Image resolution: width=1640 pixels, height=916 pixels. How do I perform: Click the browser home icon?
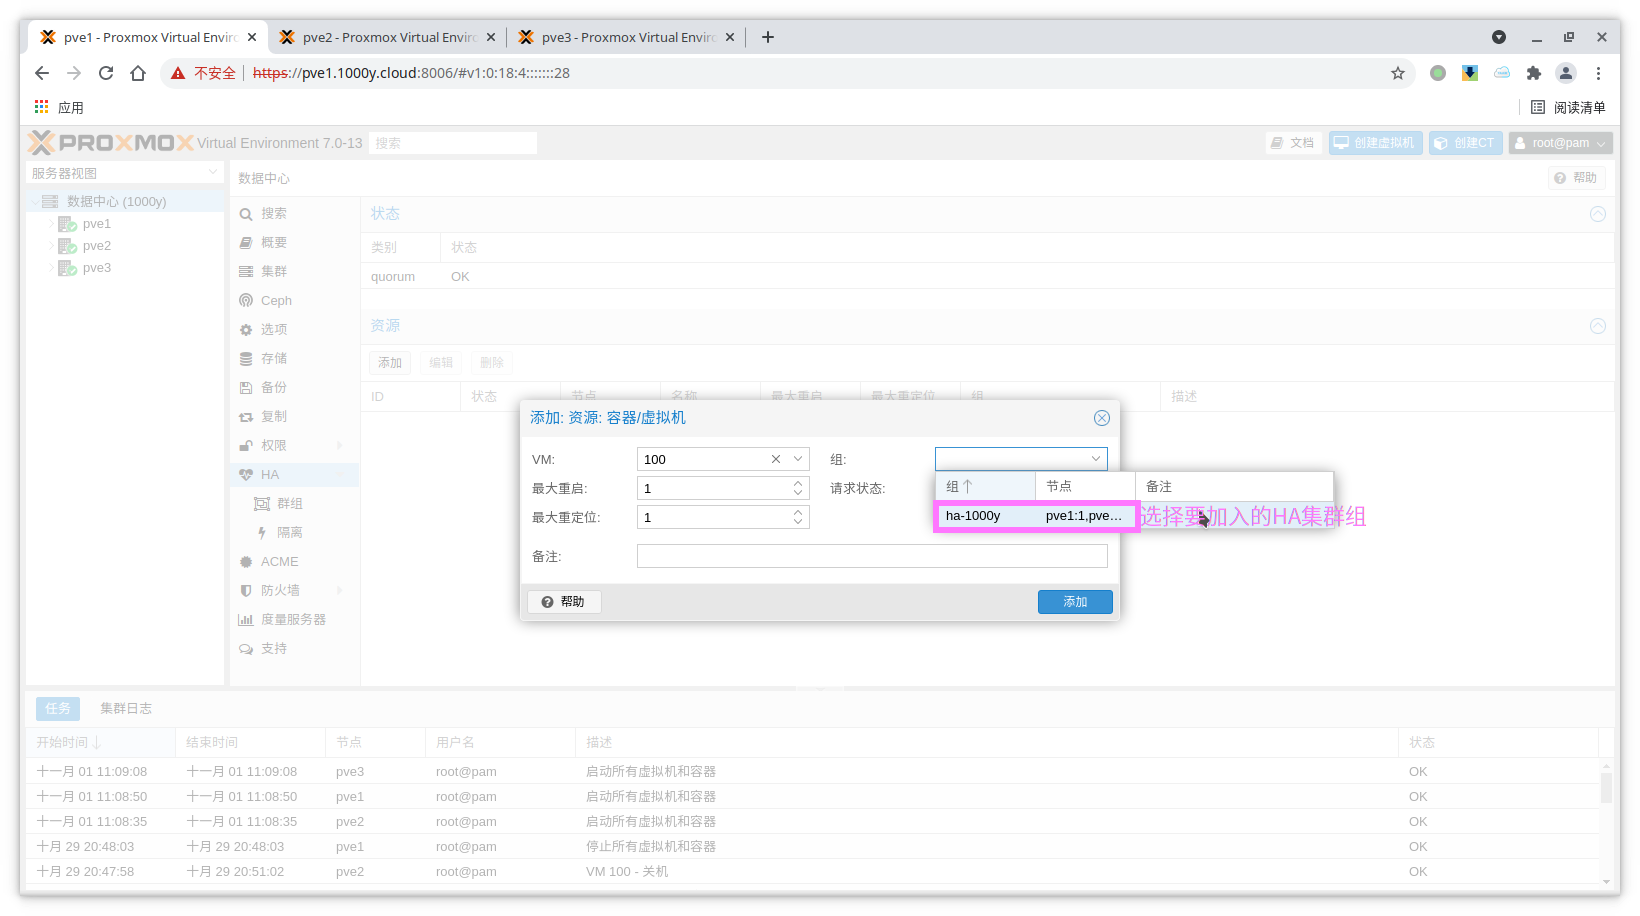tap(138, 73)
